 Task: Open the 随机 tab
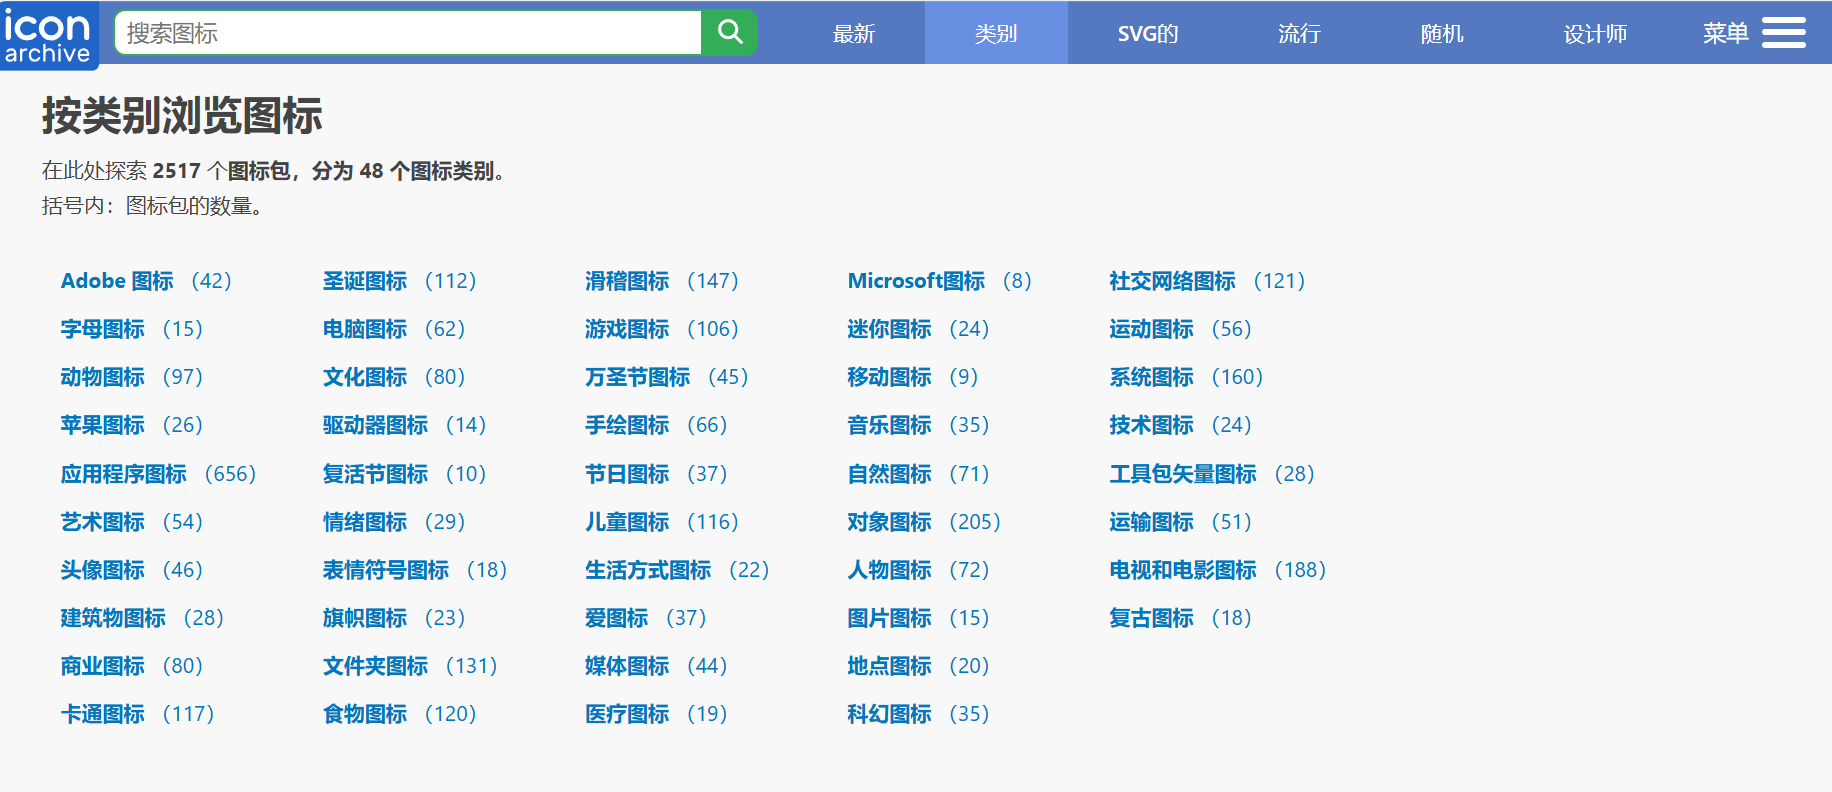coord(1442,33)
